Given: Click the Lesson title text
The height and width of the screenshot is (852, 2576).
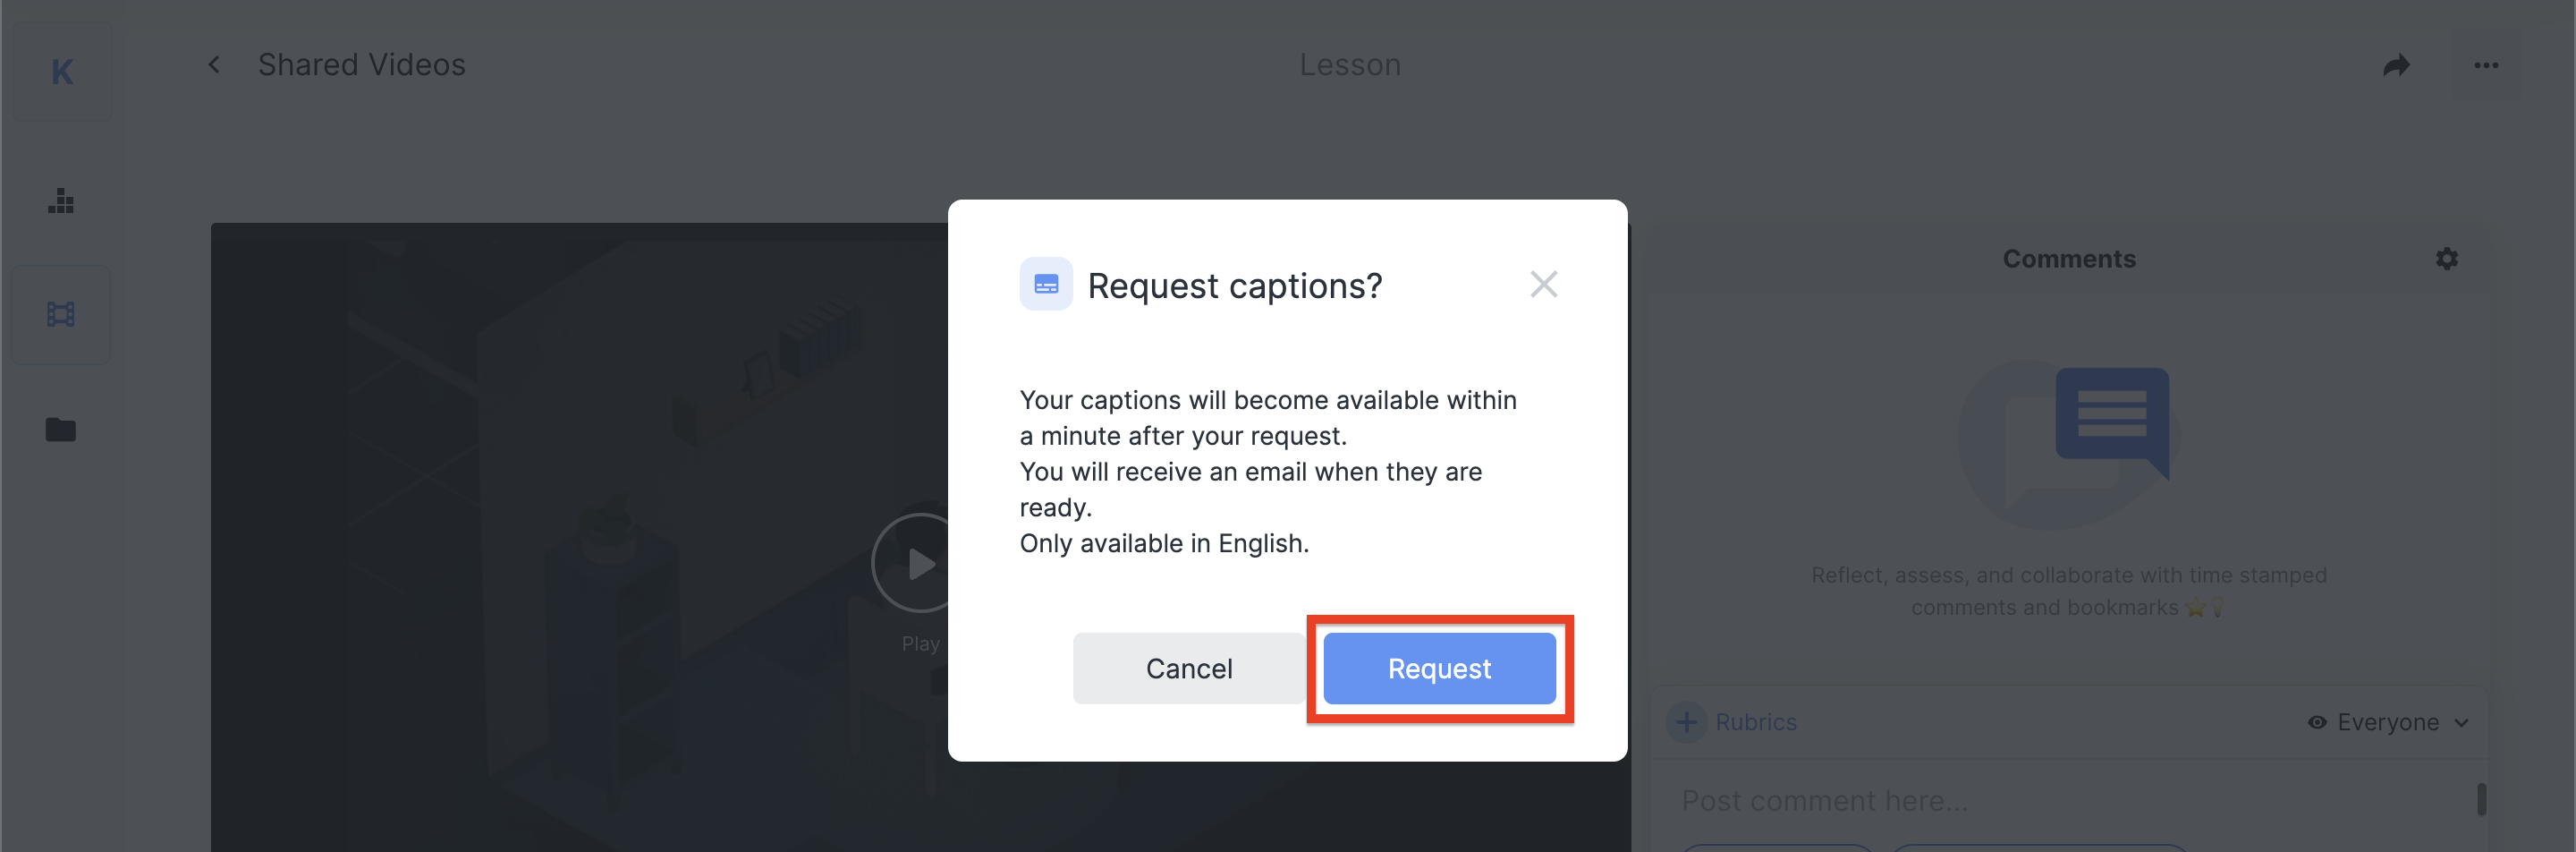Looking at the screenshot, I should (1349, 65).
